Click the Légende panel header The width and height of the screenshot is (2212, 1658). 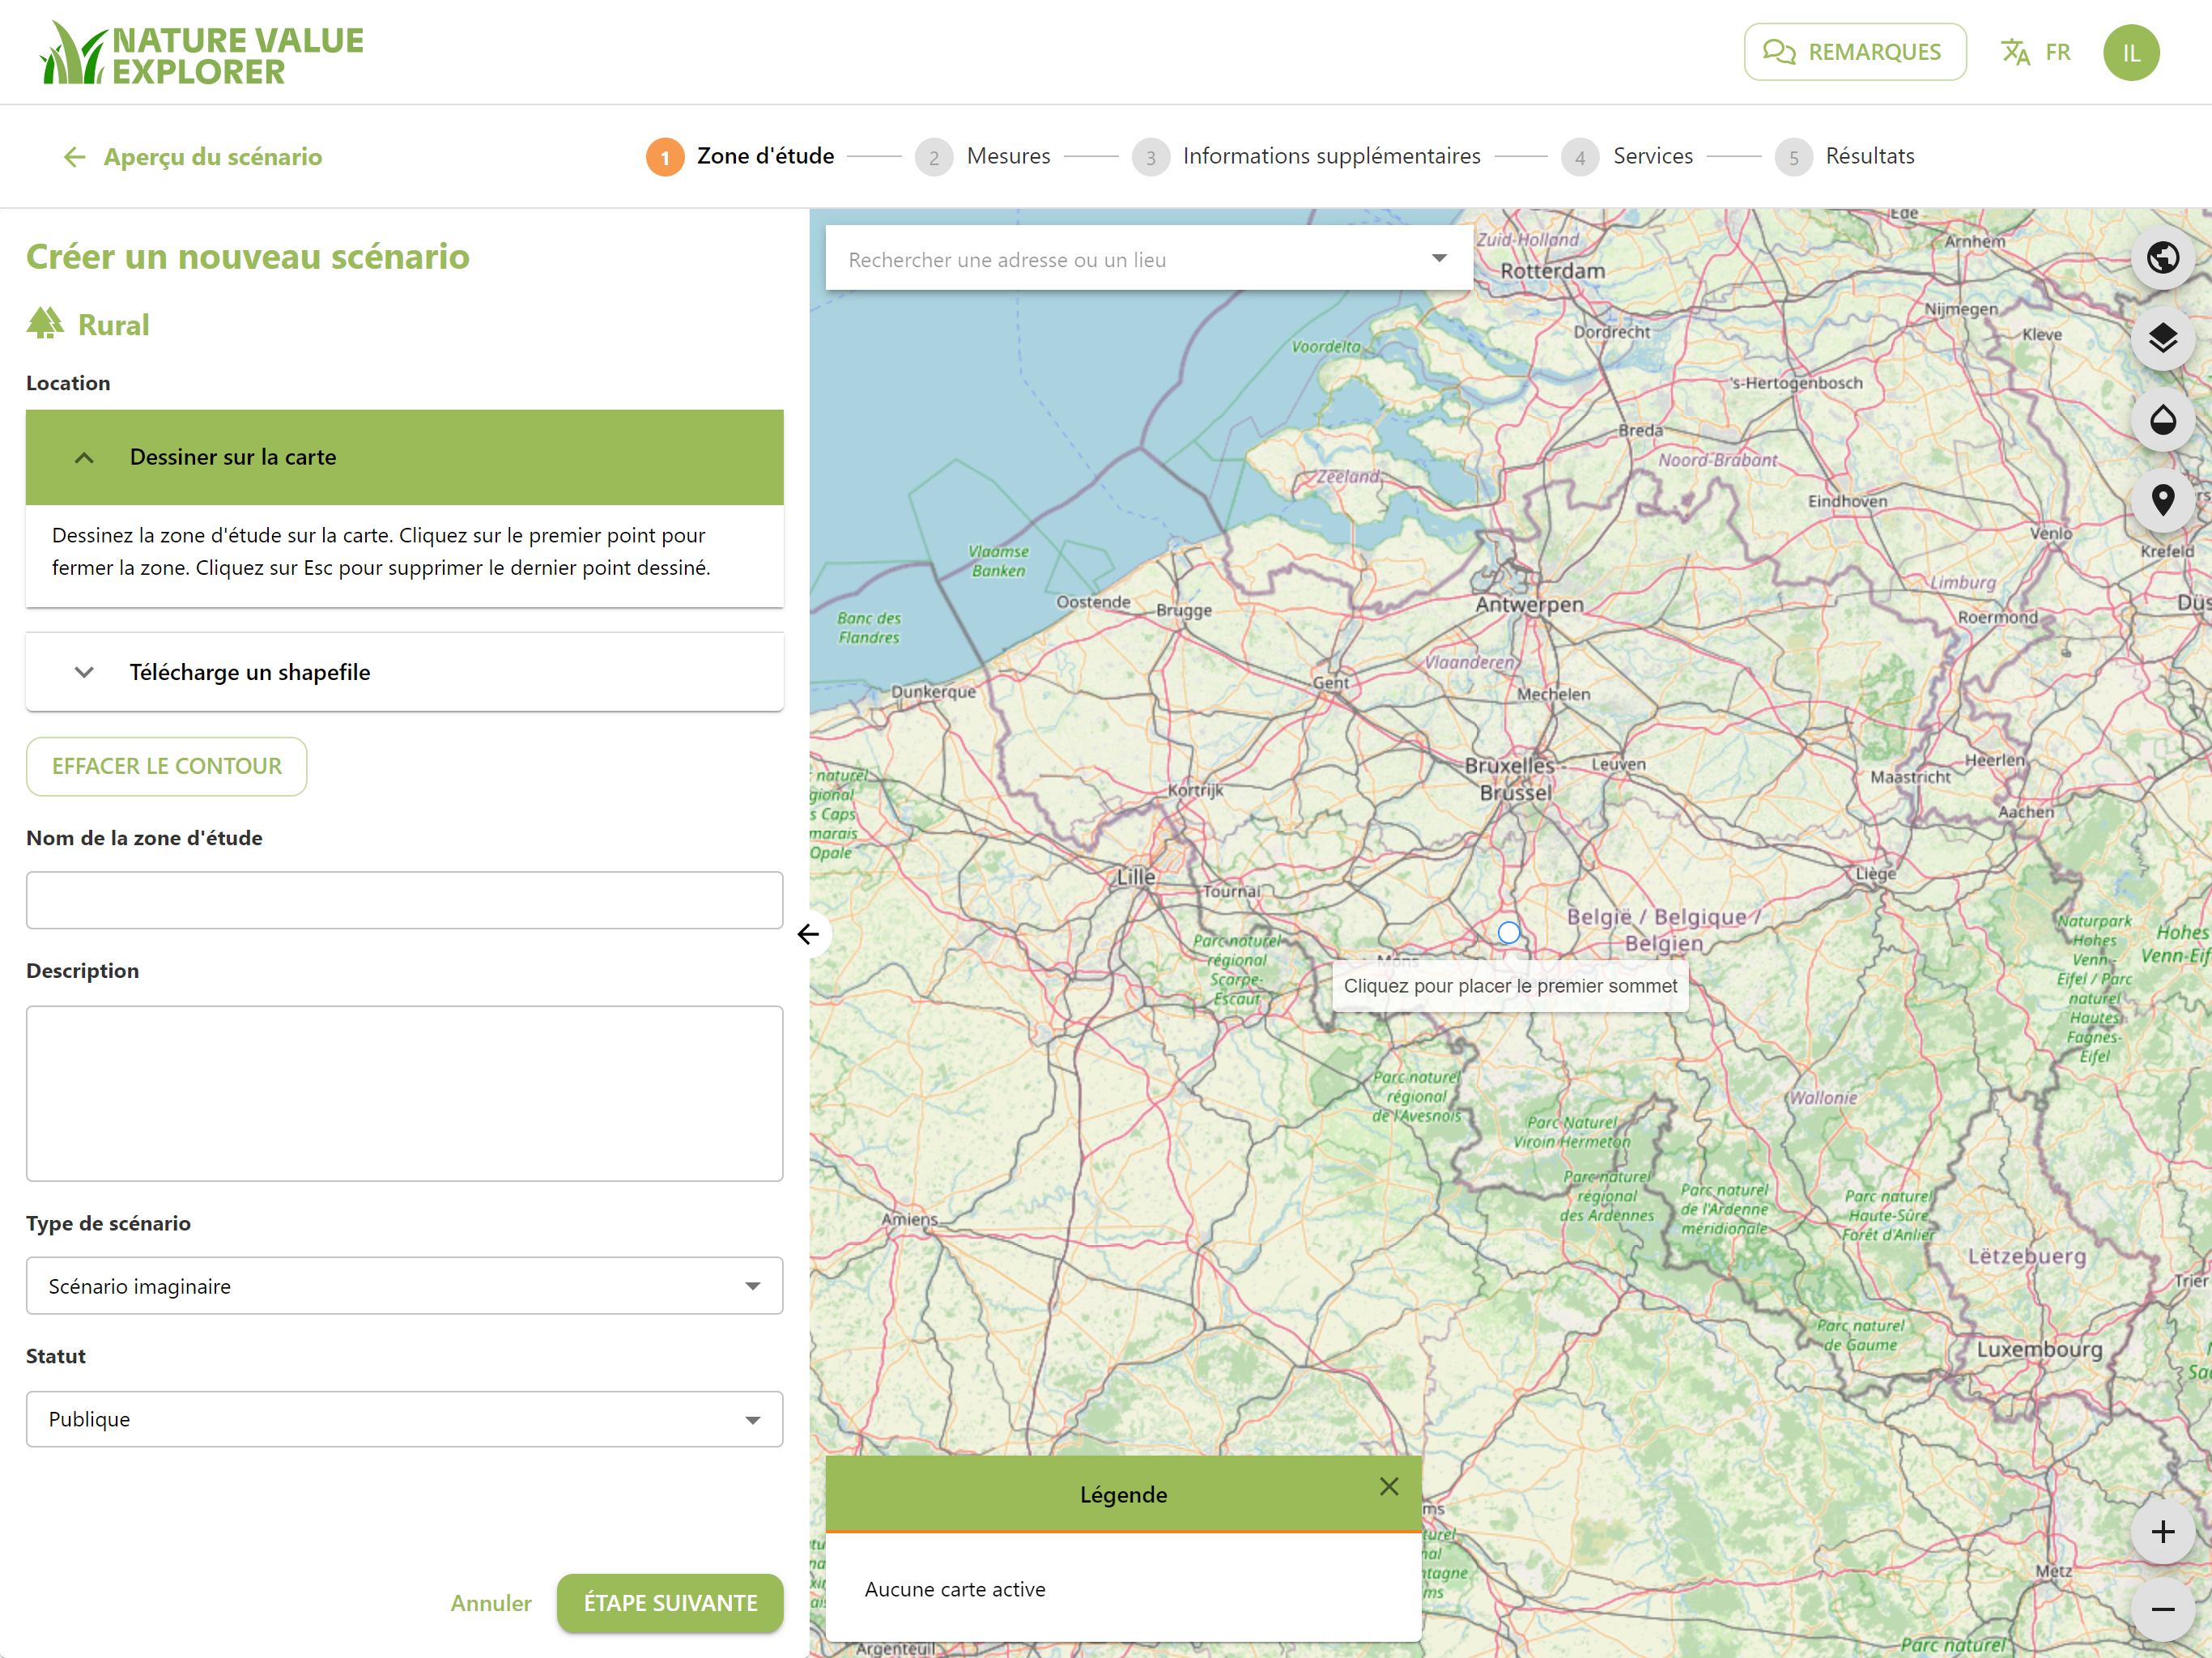point(1123,1494)
